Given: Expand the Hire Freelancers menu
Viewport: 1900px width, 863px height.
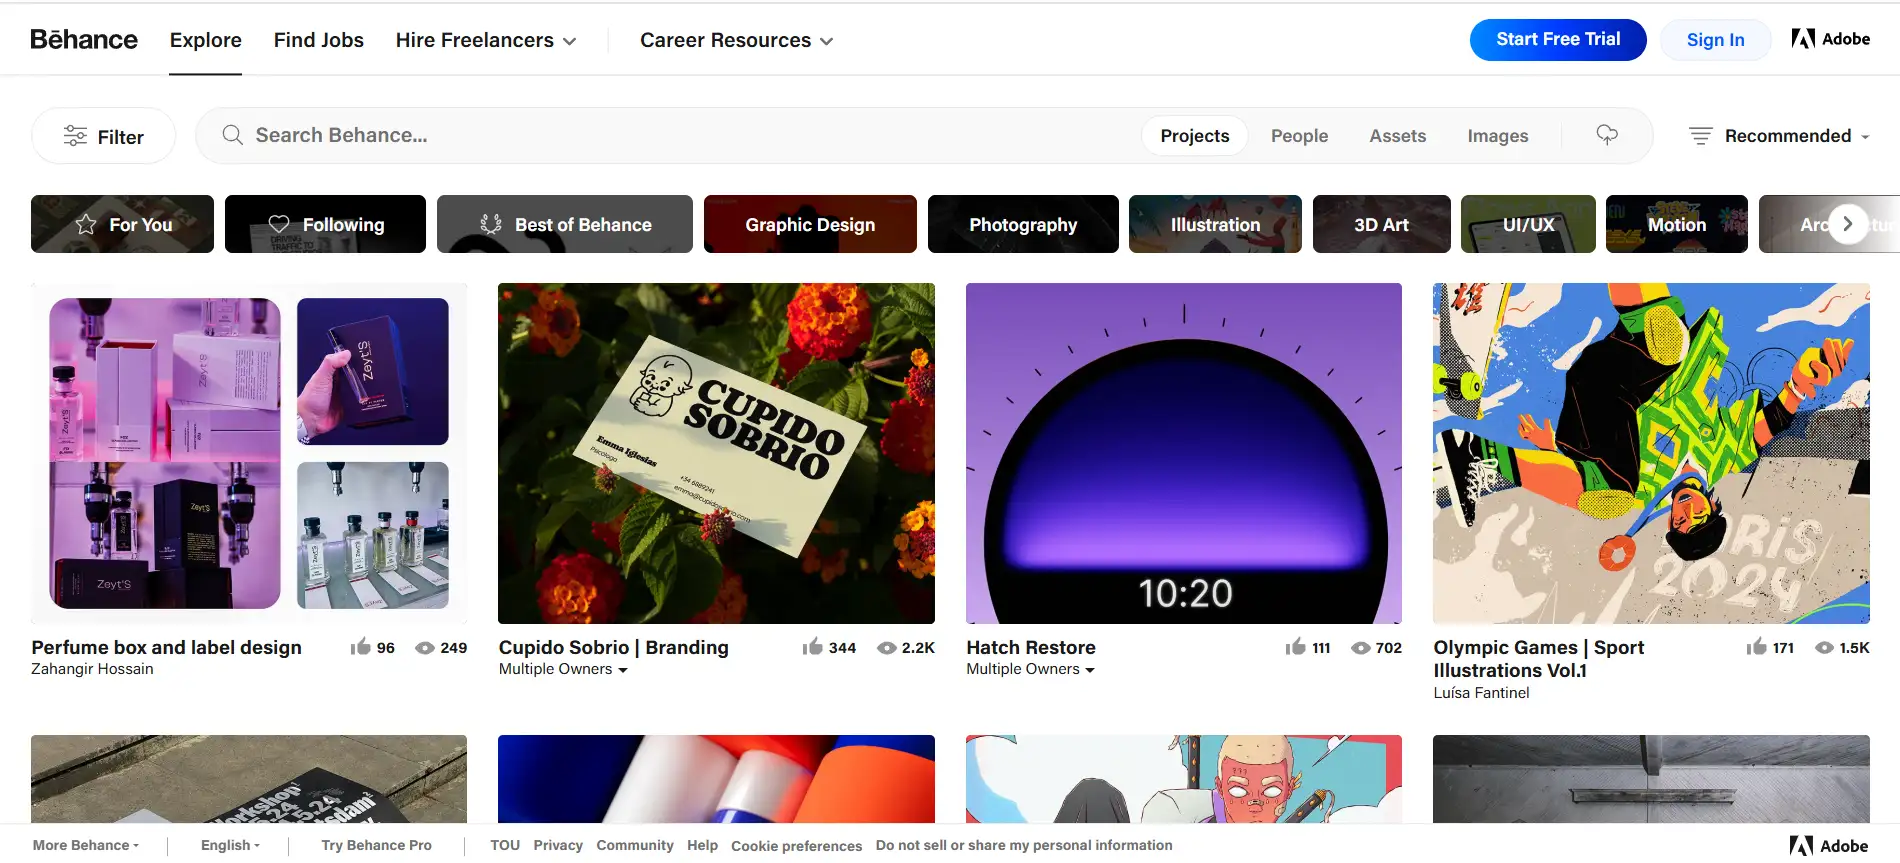Looking at the screenshot, I should click(486, 40).
